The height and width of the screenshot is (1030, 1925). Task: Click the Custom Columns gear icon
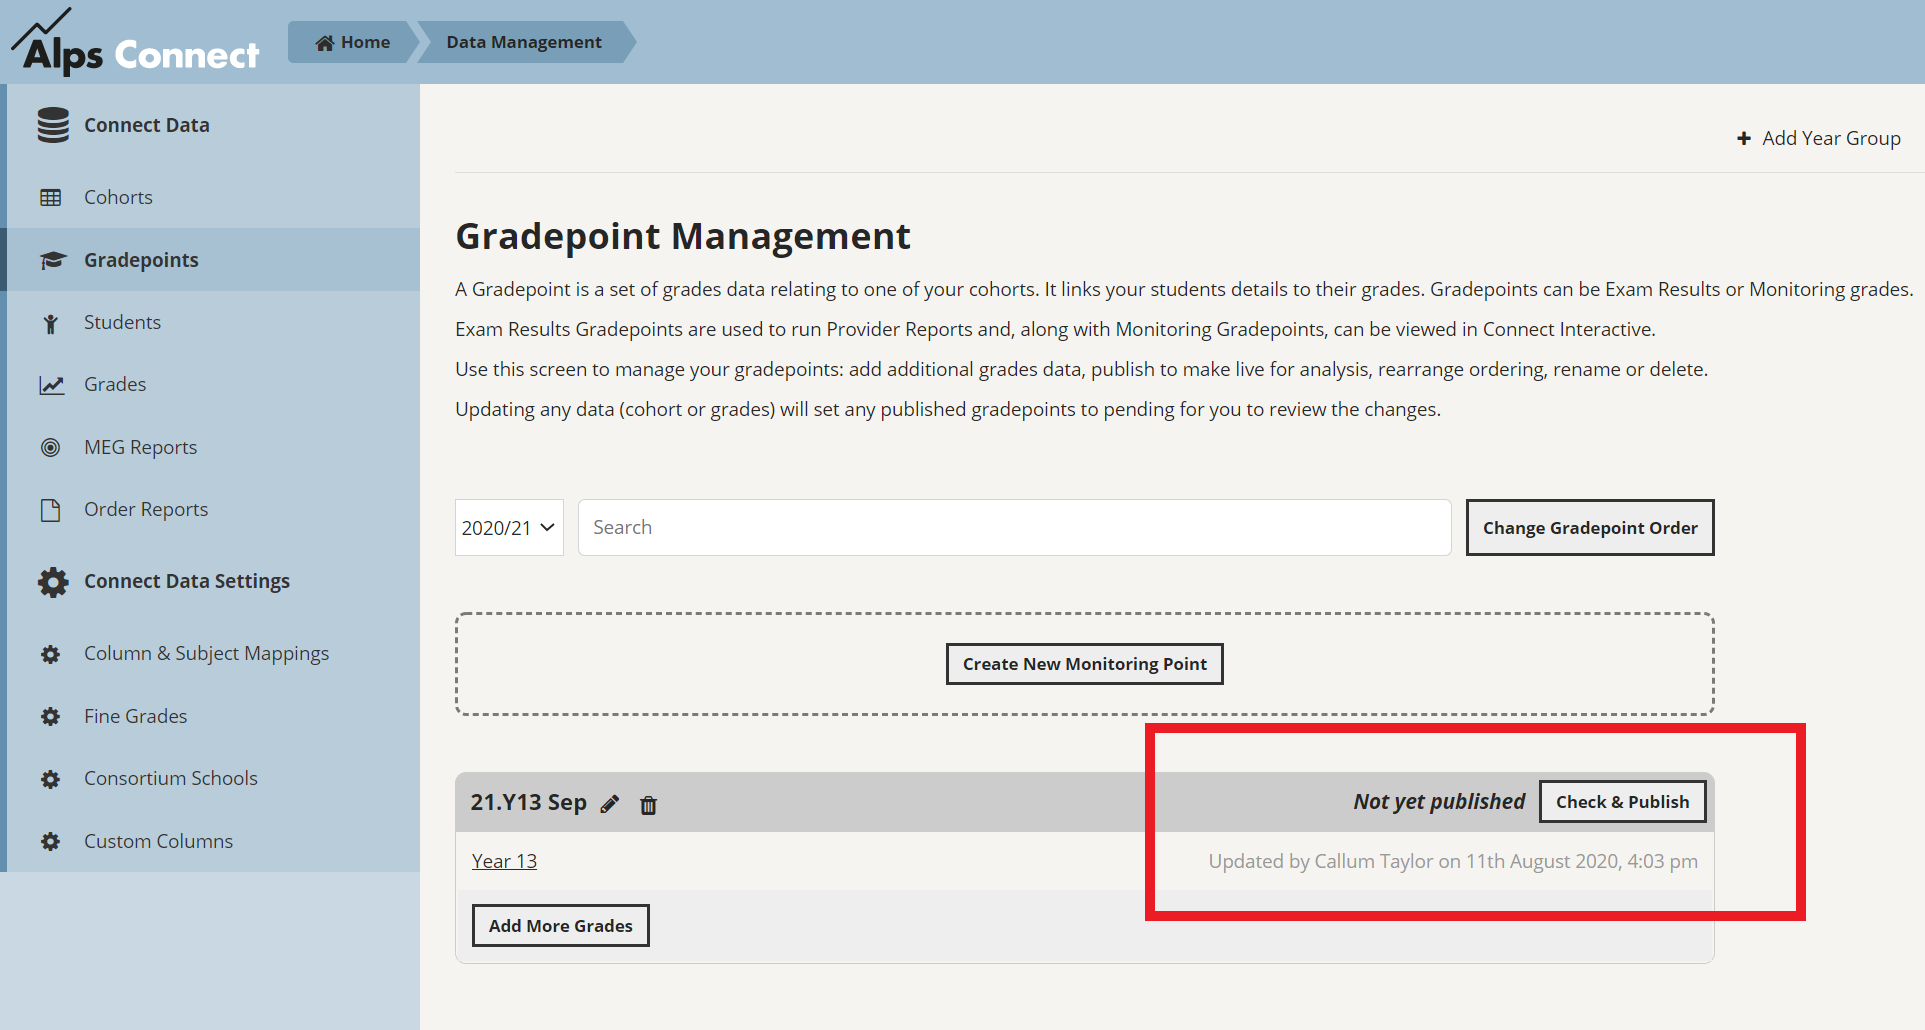pyautogui.click(x=50, y=842)
